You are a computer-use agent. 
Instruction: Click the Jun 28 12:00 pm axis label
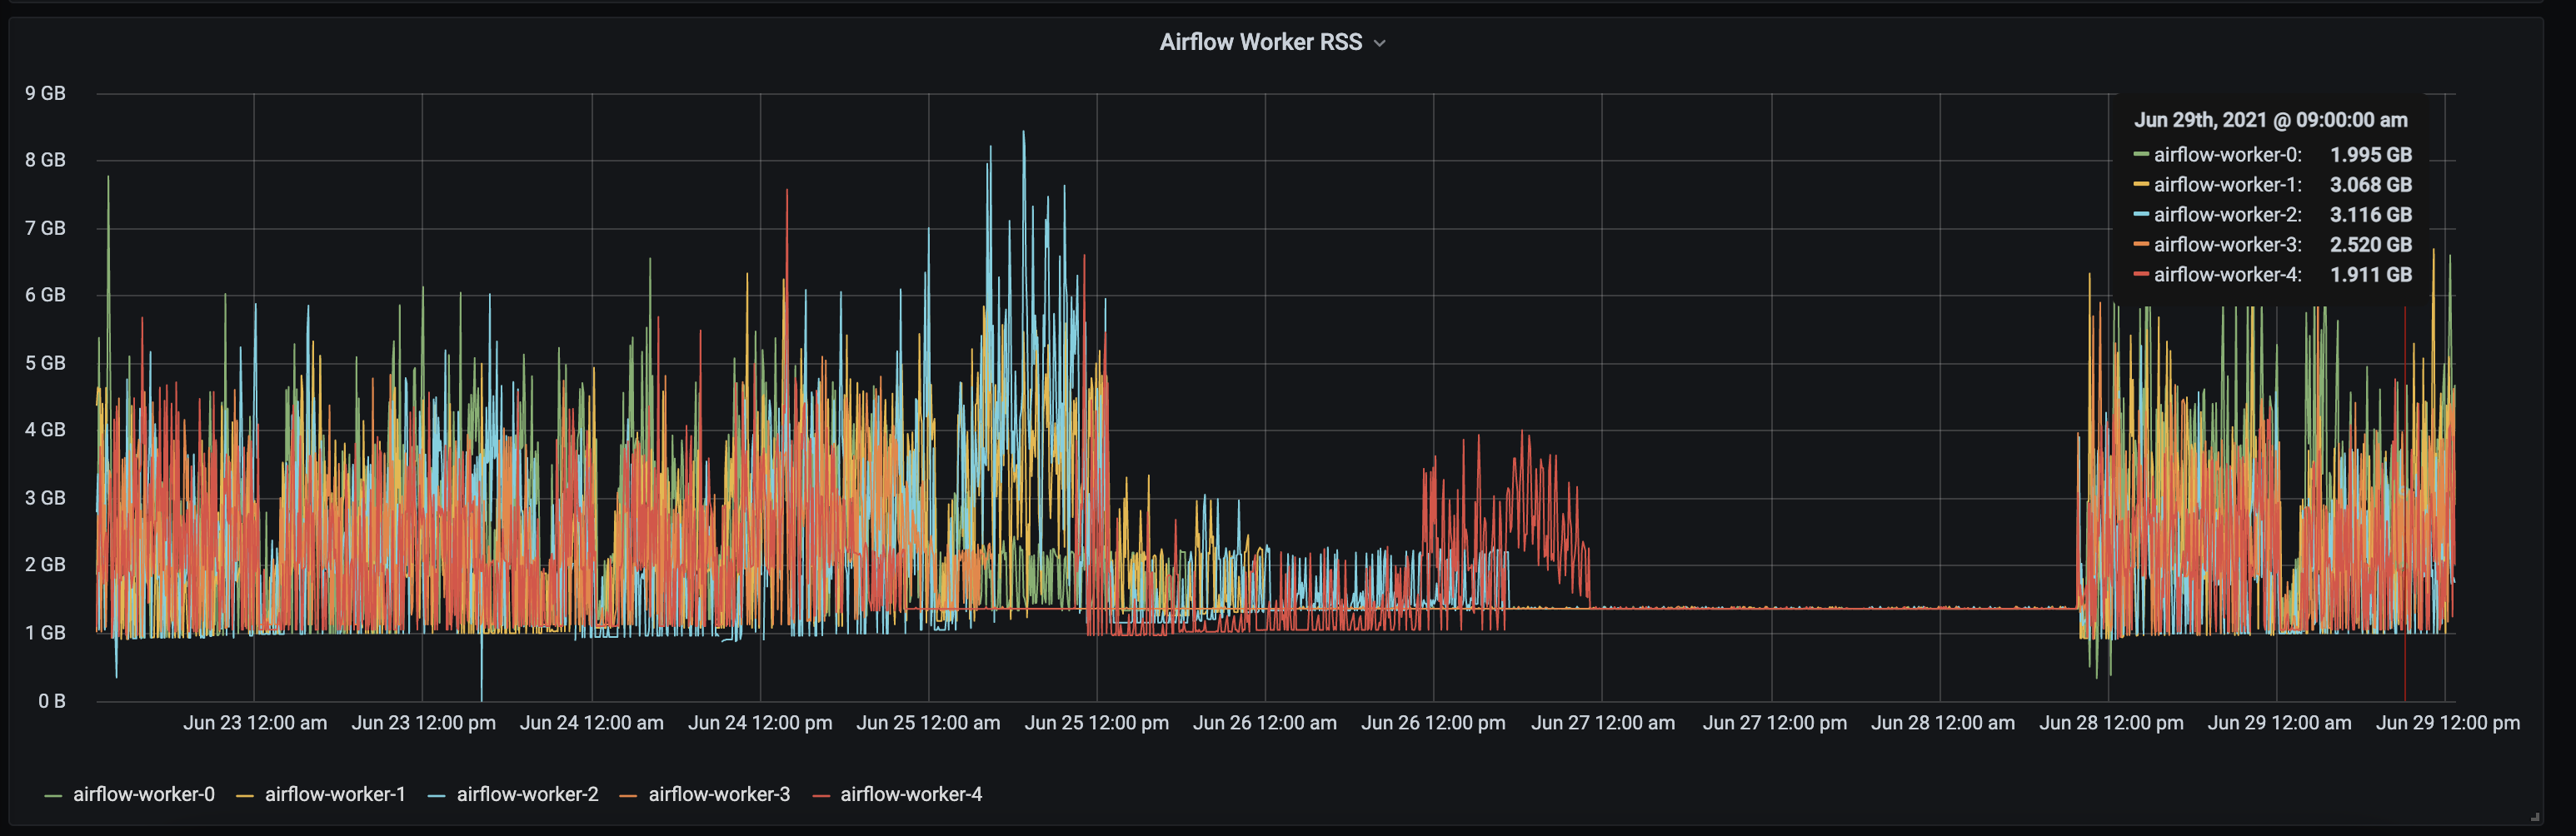(2111, 723)
